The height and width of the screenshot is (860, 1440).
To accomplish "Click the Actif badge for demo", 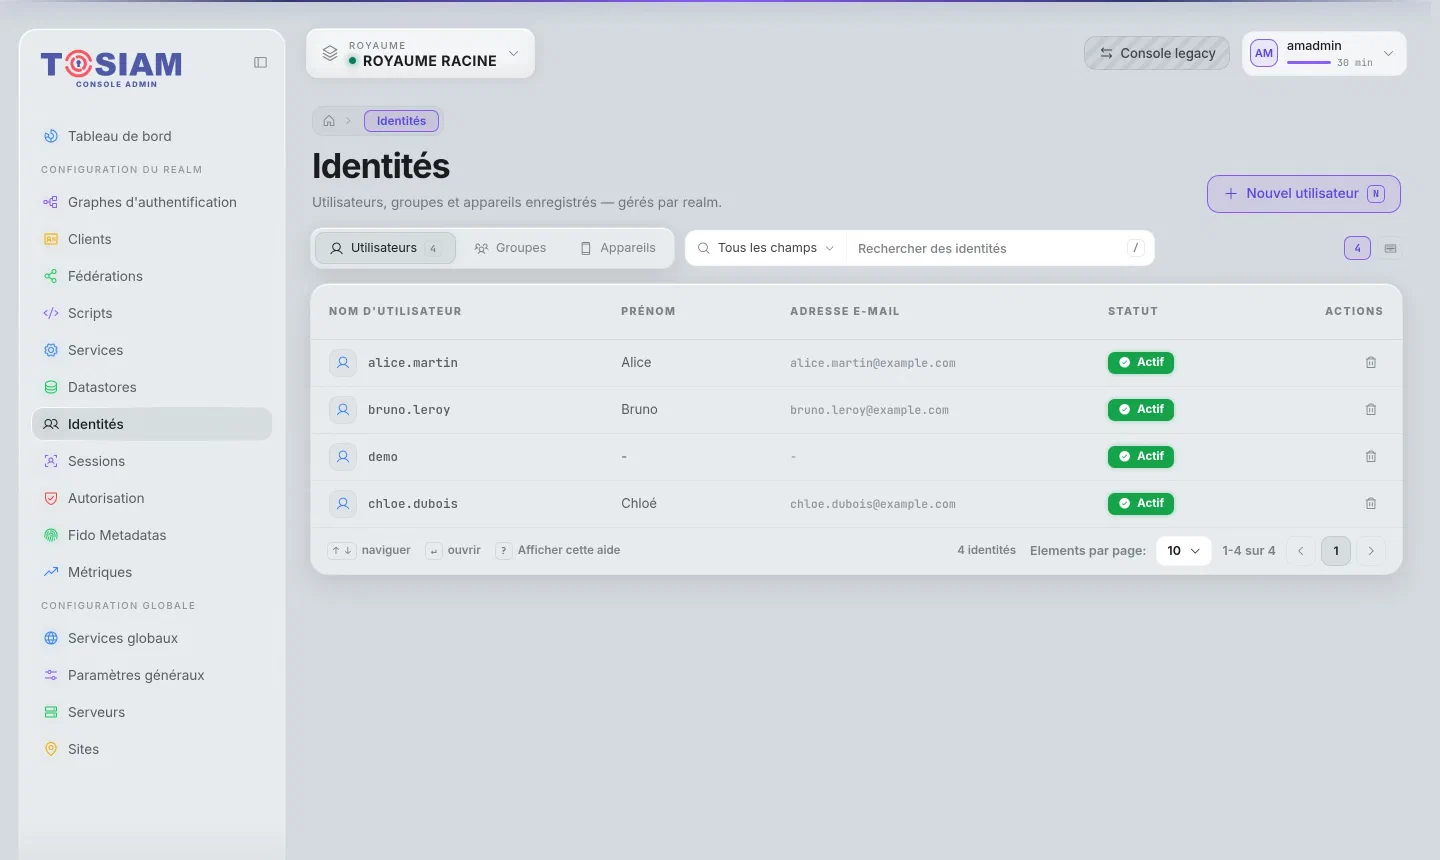I will click(1141, 457).
